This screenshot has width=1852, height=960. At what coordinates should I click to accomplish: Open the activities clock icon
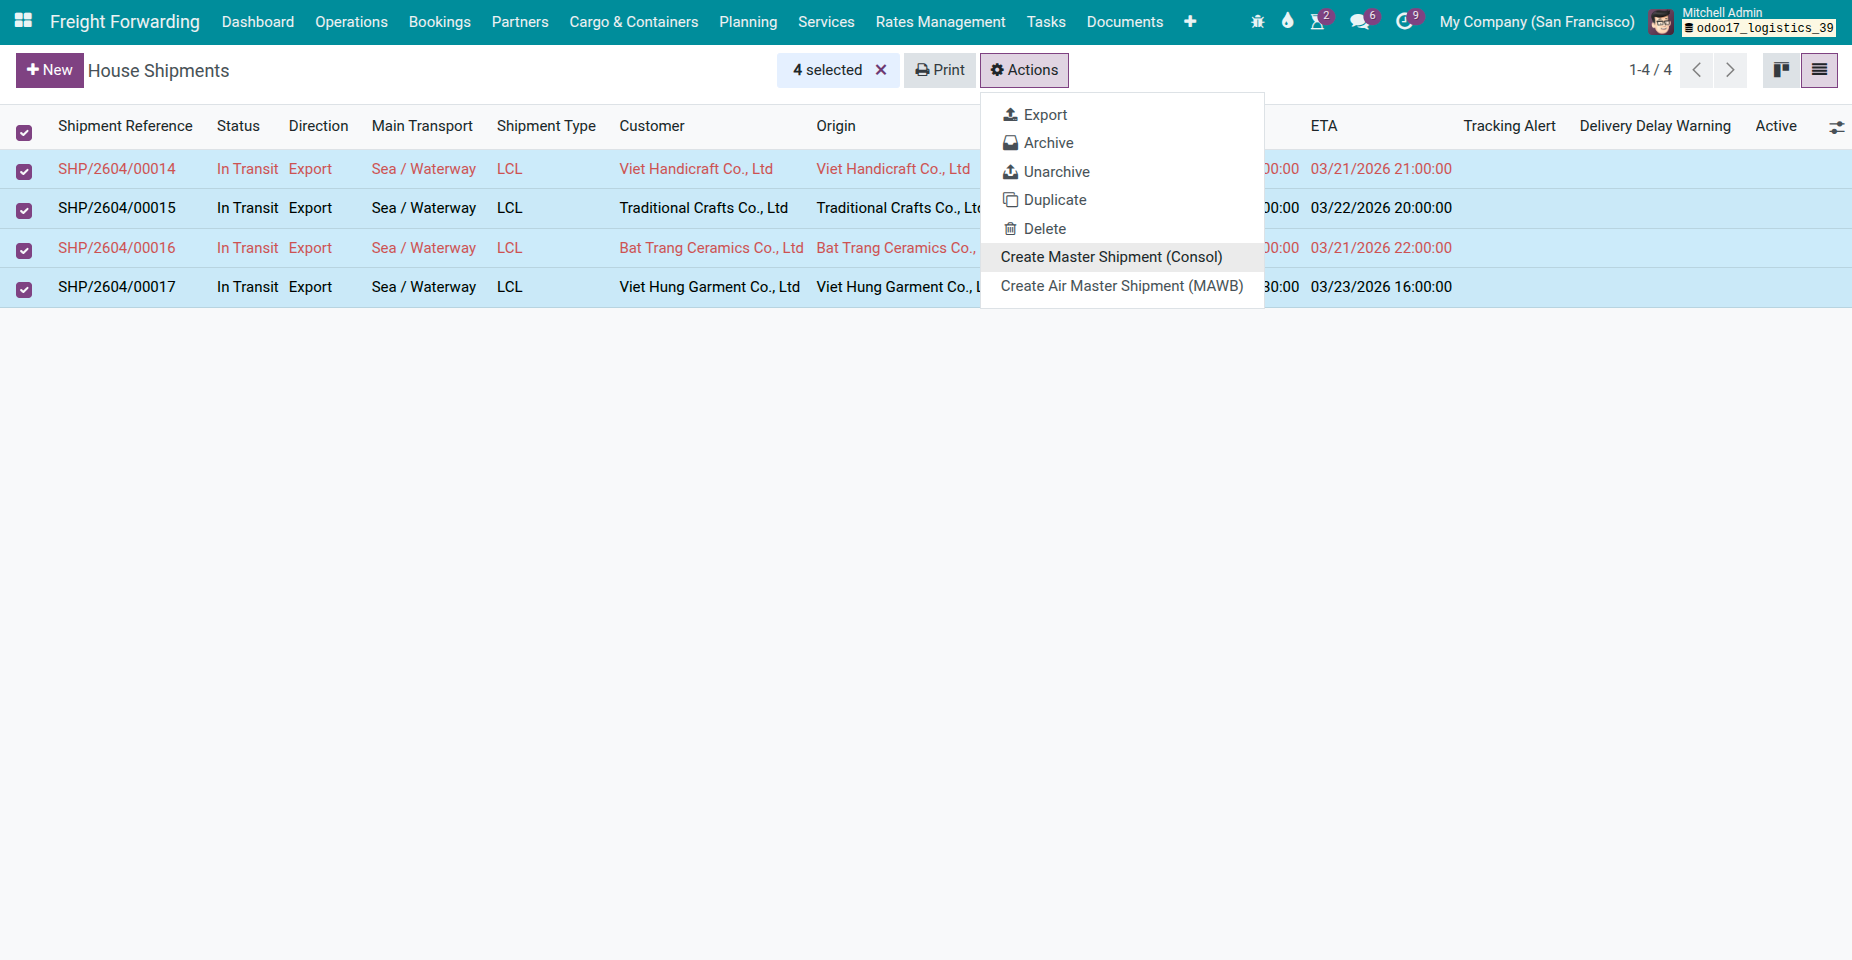1405,21
